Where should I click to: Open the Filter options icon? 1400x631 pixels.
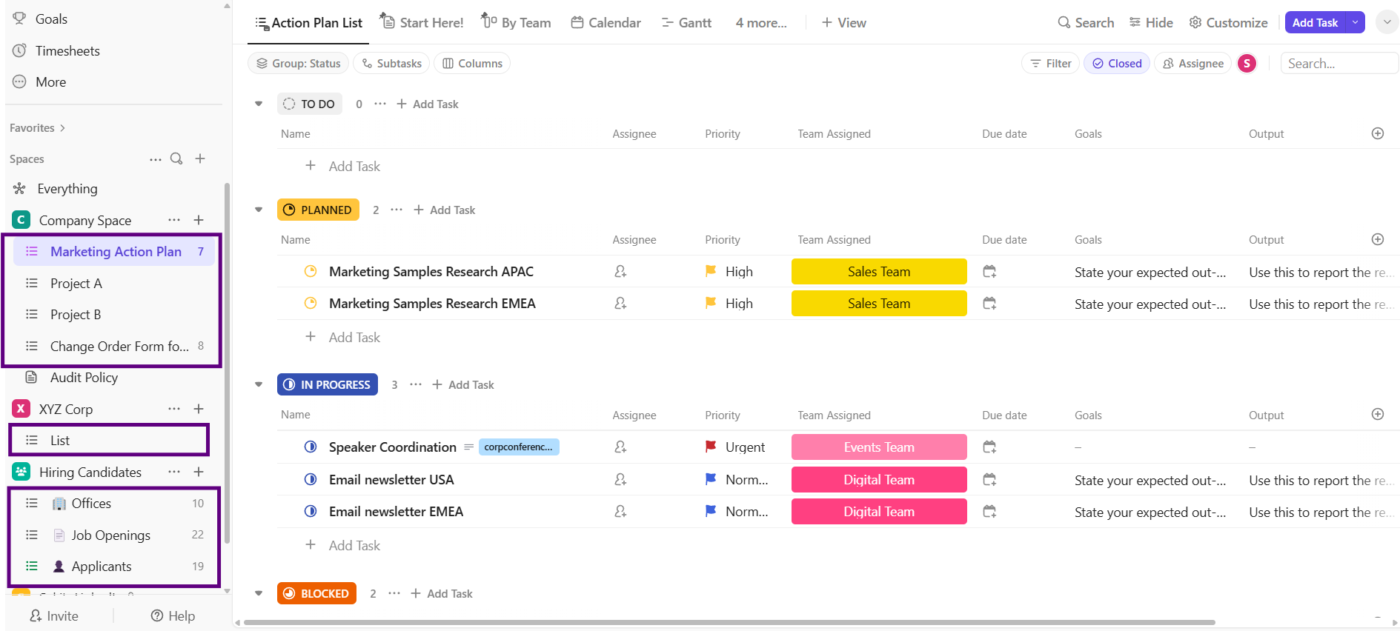[x=1035, y=62]
